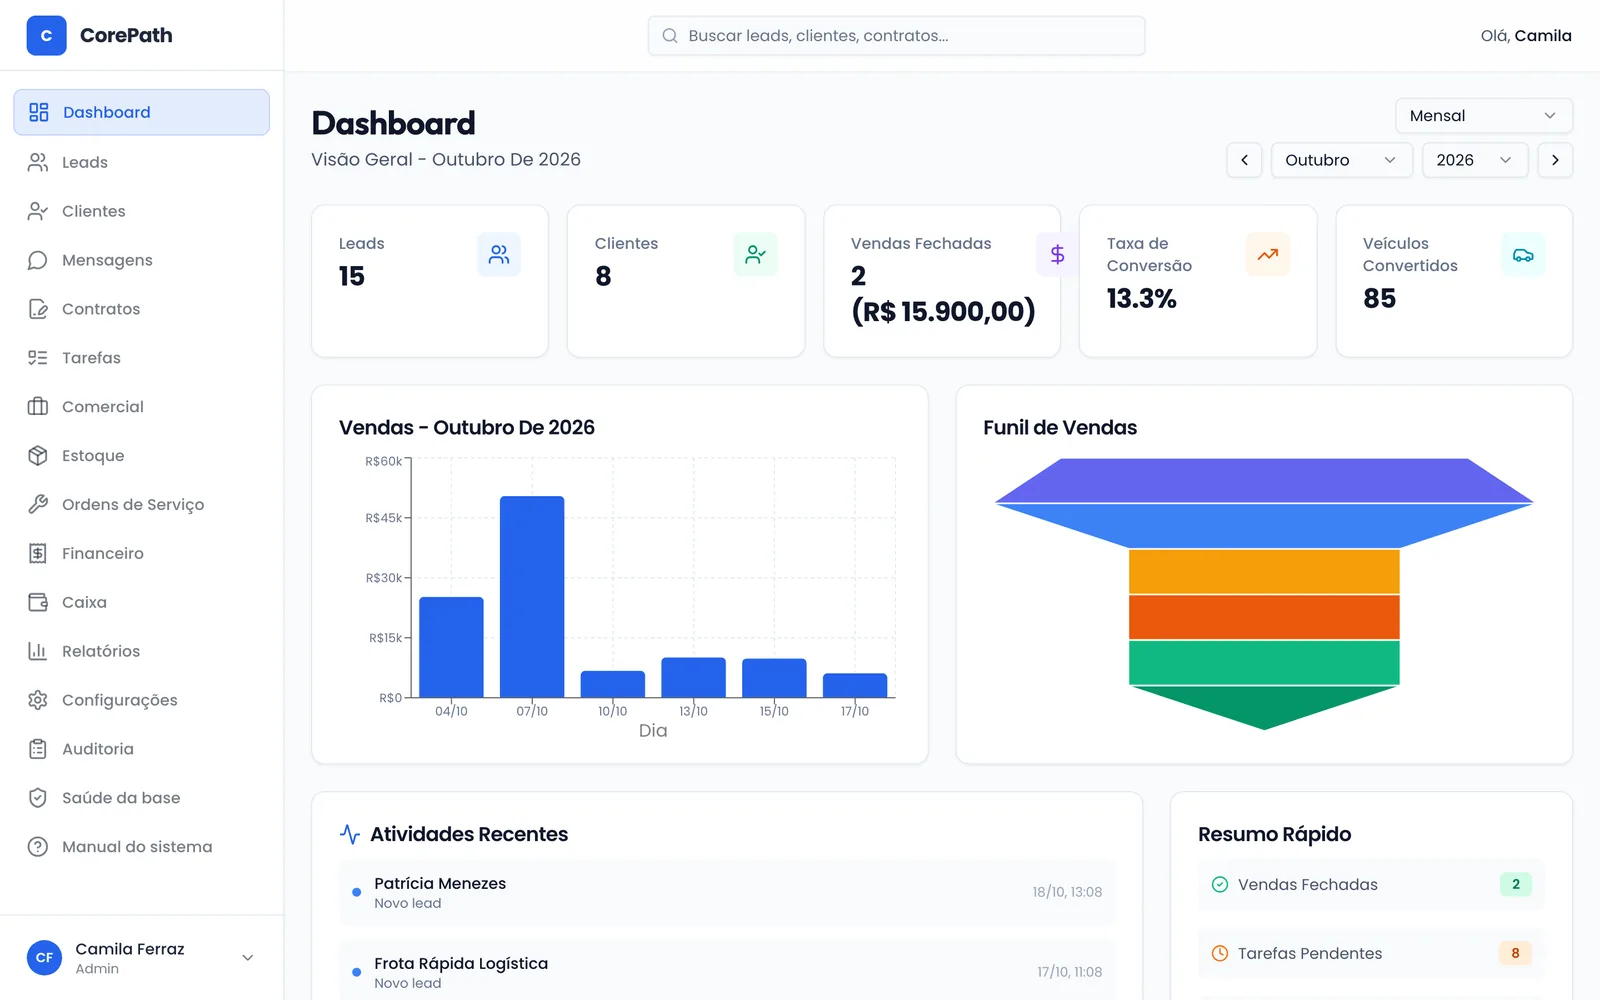1600x1000 pixels.
Task: Click the Leads card users icon
Action: 499,255
